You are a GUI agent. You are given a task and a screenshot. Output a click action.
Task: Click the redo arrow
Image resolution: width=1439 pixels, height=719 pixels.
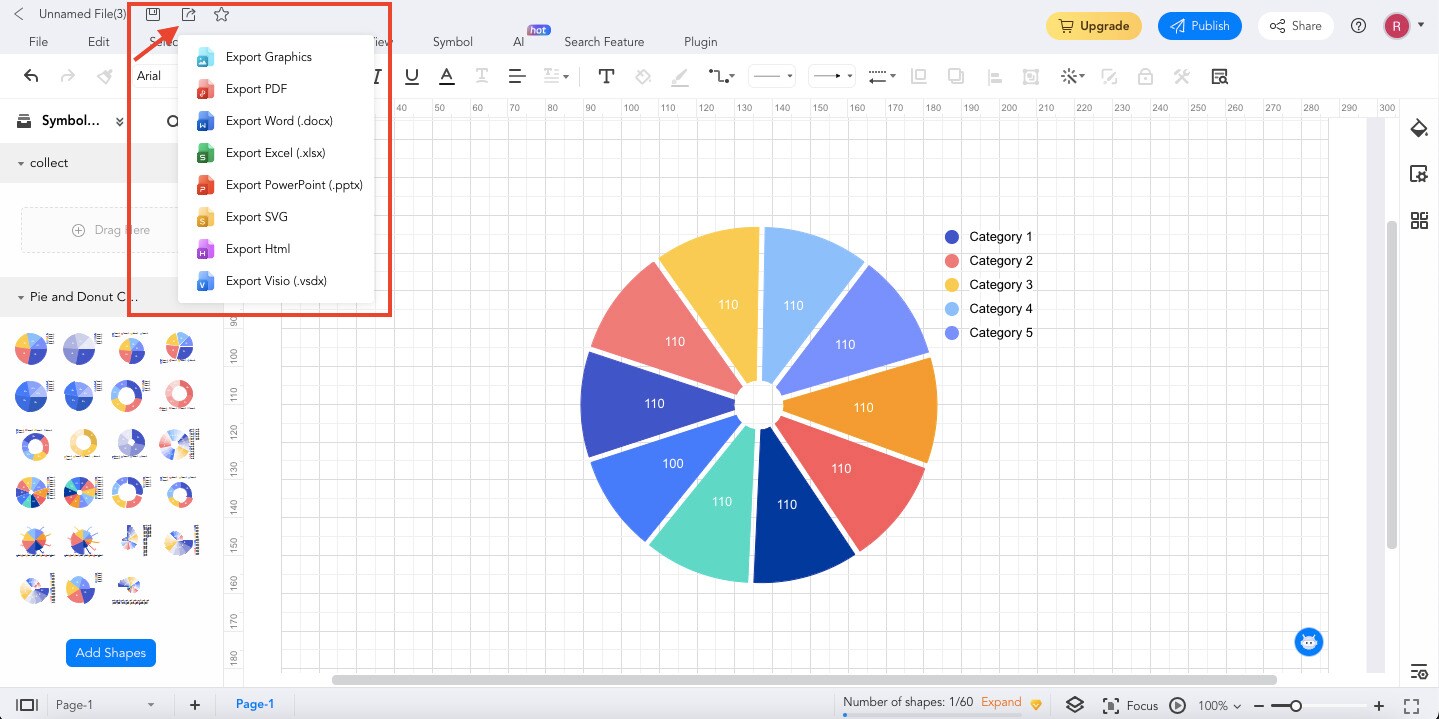point(68,76)
